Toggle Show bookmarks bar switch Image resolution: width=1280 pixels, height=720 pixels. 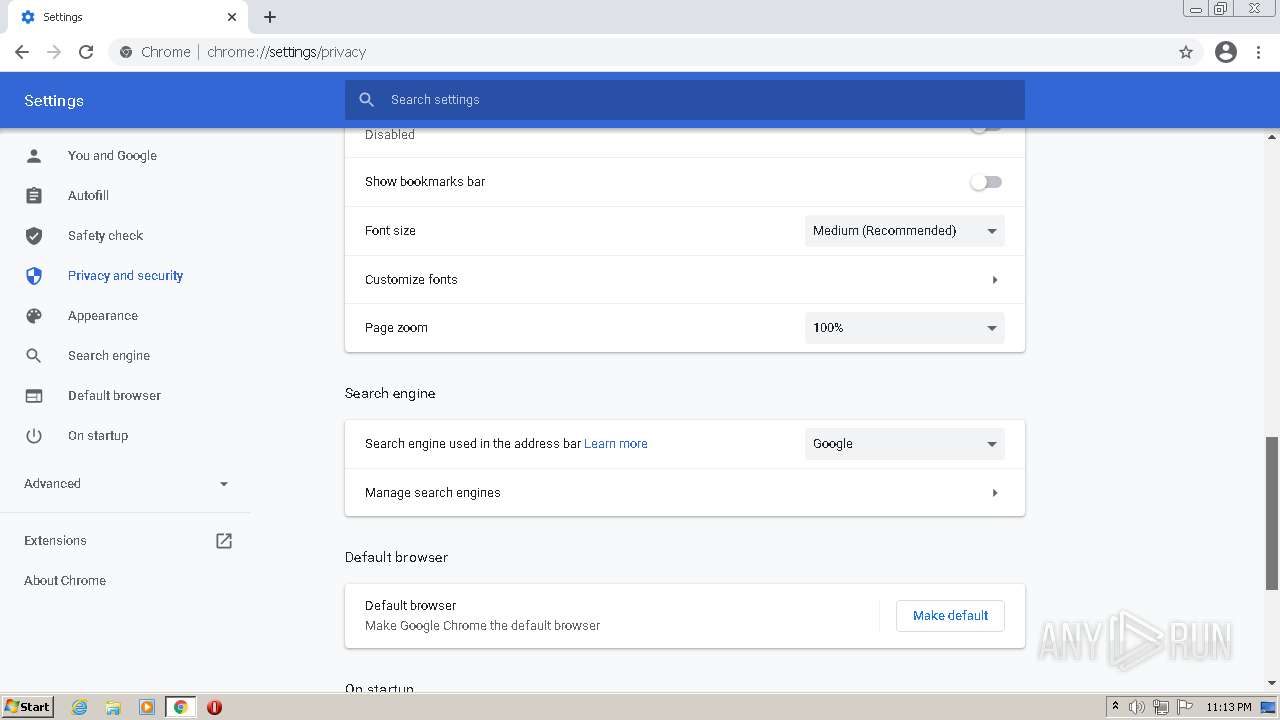(986, 182)
